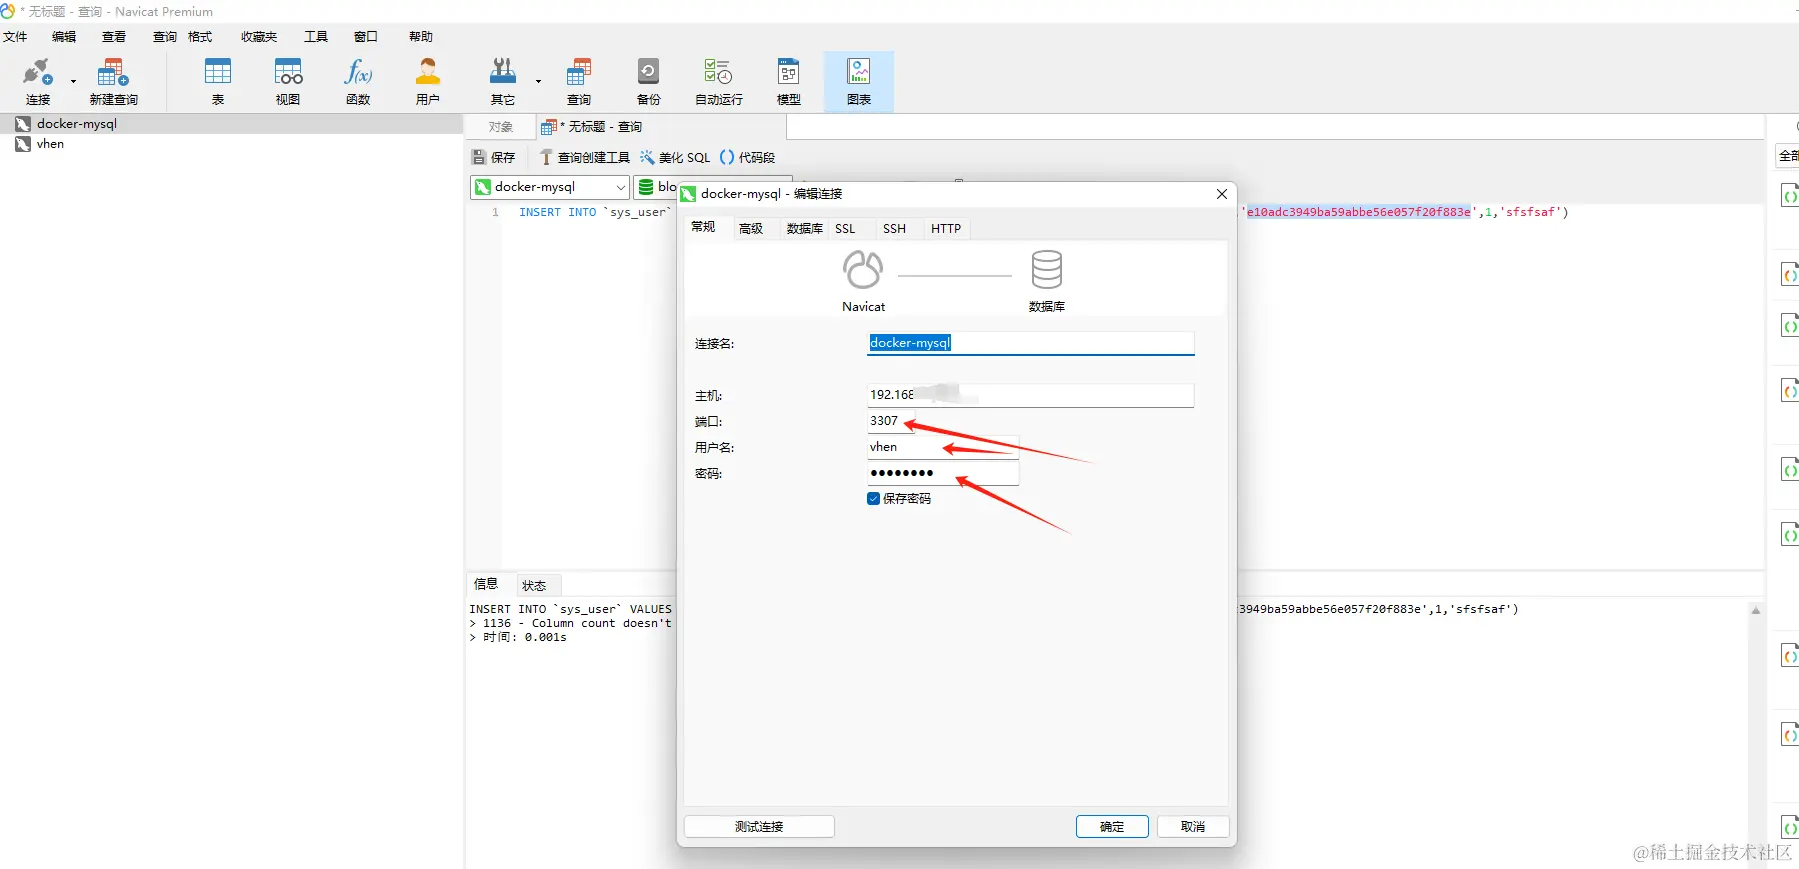The image size is (1799, 869).
Task: Open the 图表 (Charts) toolbar icon
Action: (x=859, y=81)
